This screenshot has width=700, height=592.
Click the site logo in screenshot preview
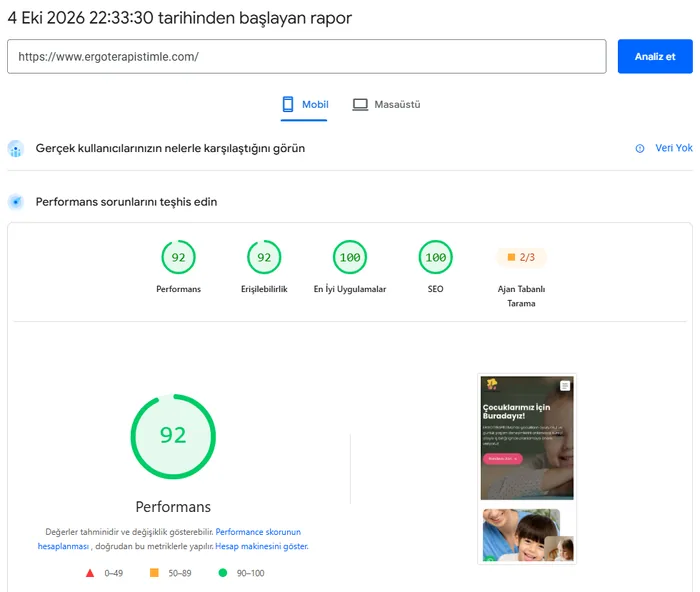coord(492,384)
